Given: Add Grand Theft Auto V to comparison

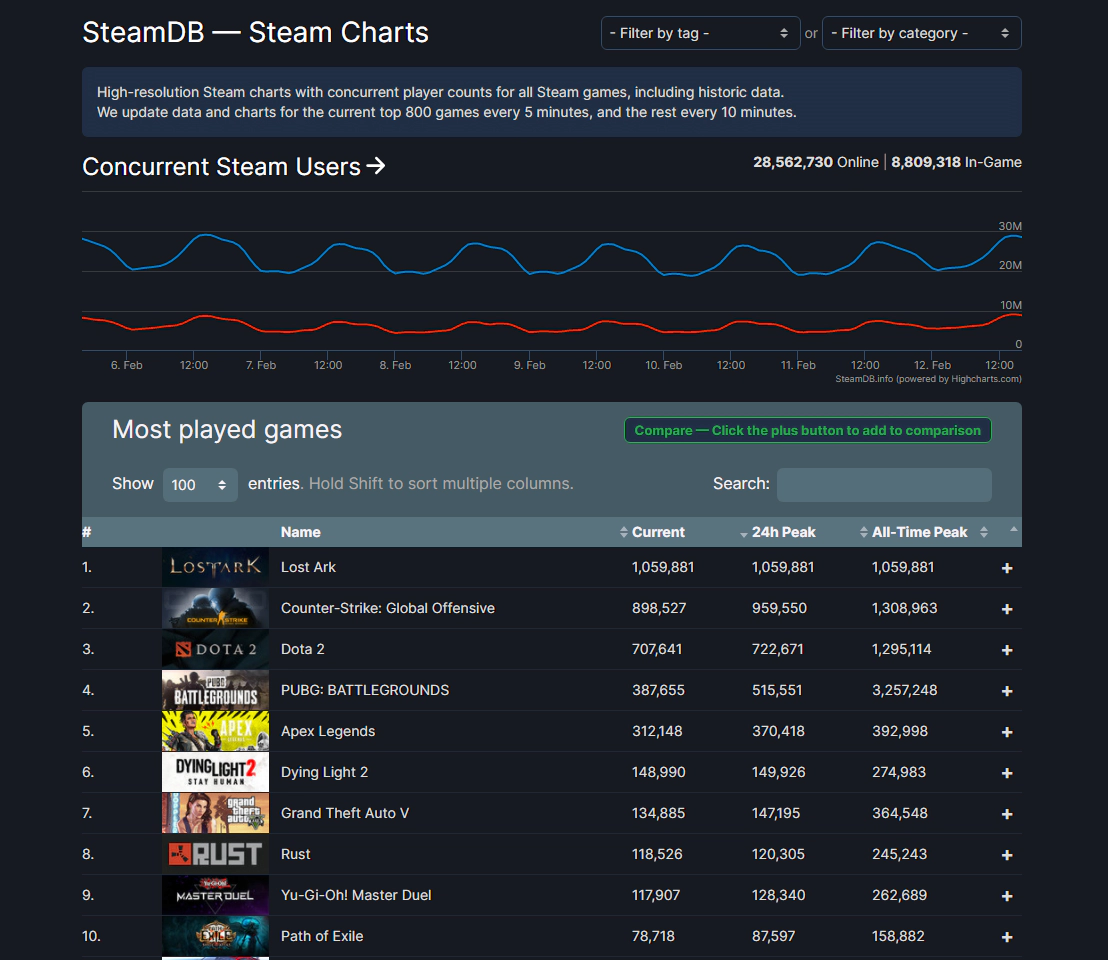Looking at the screenshot, I should tap(1007, 814).
